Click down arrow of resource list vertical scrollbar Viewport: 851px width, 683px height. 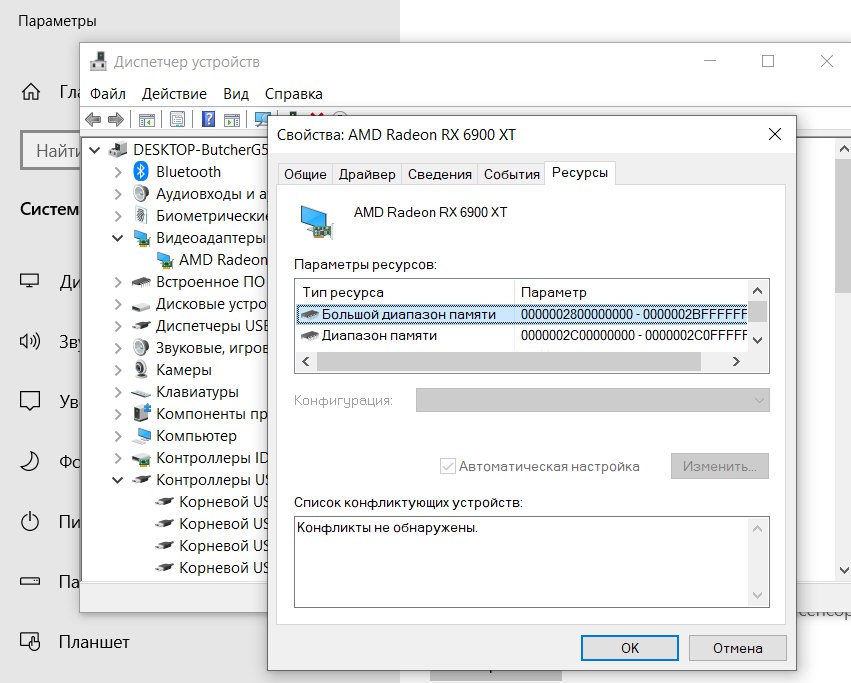click(x=758, y=340)
